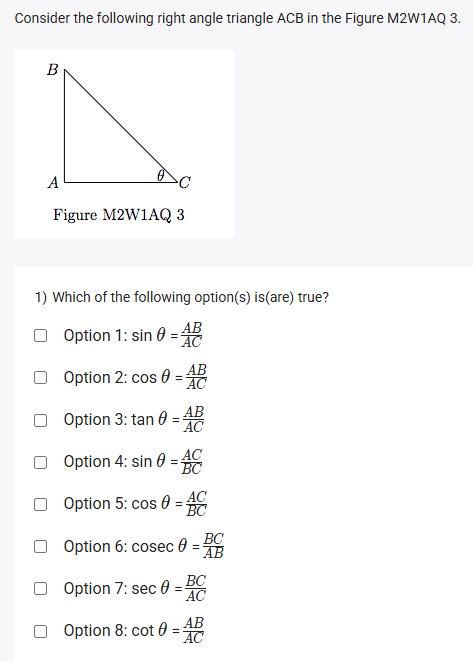Tick the Option 2 cos θ checkbox

click(40, 377)
